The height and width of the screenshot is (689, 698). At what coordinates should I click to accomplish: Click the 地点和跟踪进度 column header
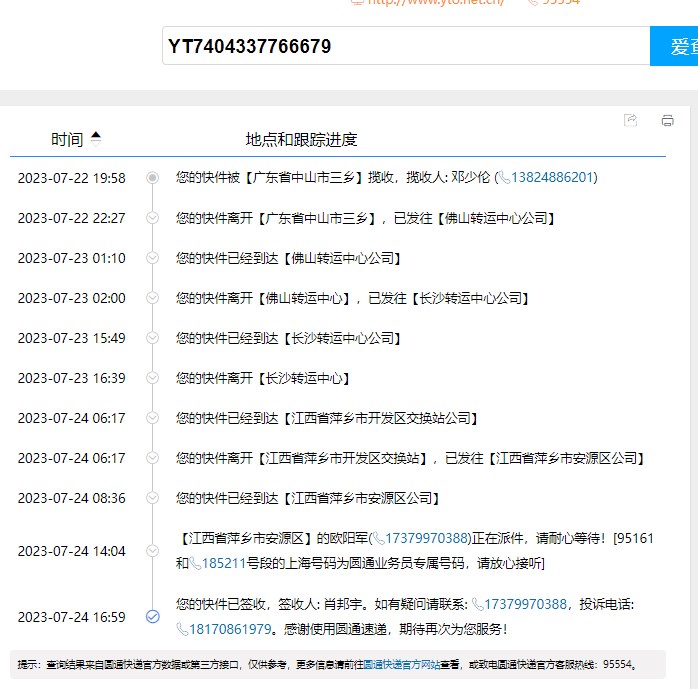click(301, 139)
